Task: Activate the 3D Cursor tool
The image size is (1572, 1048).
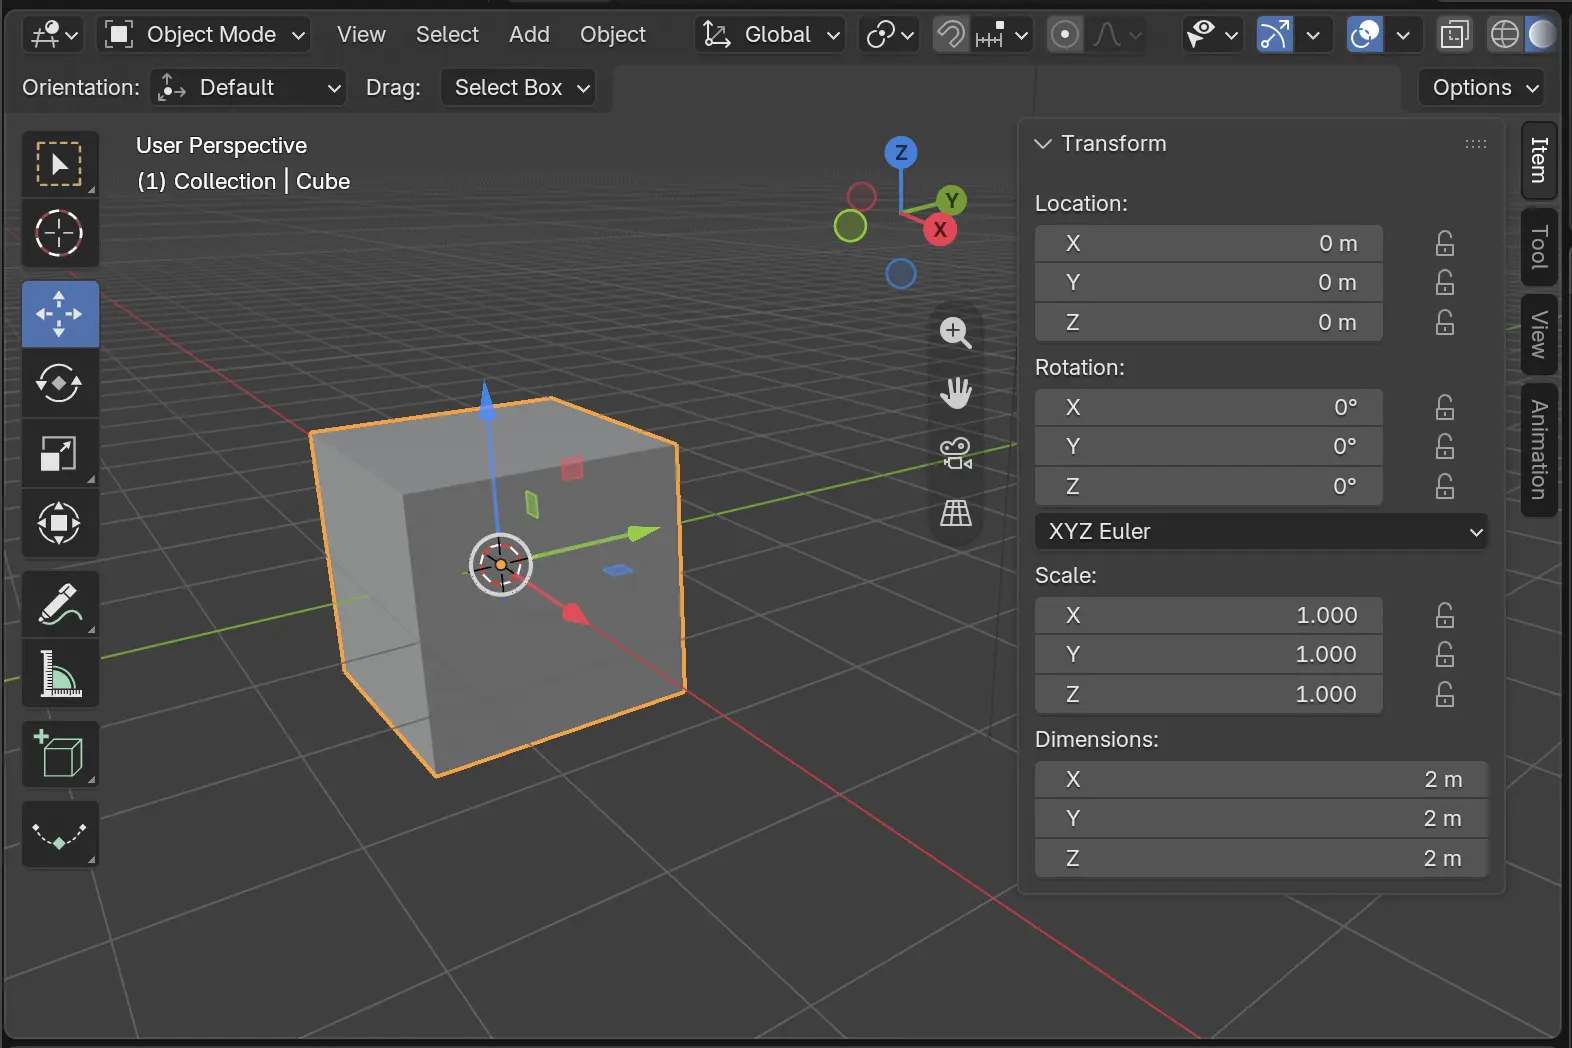Action: coord(60,234)
